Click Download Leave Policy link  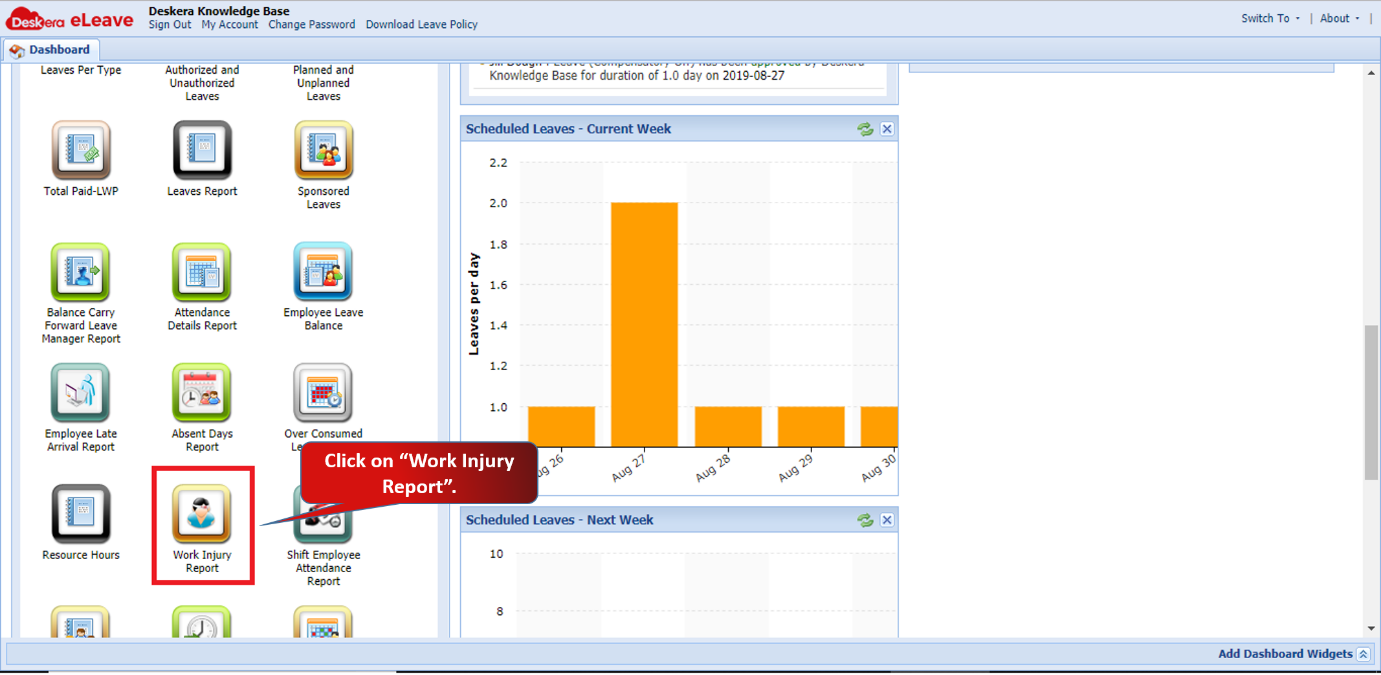[422, 25]
